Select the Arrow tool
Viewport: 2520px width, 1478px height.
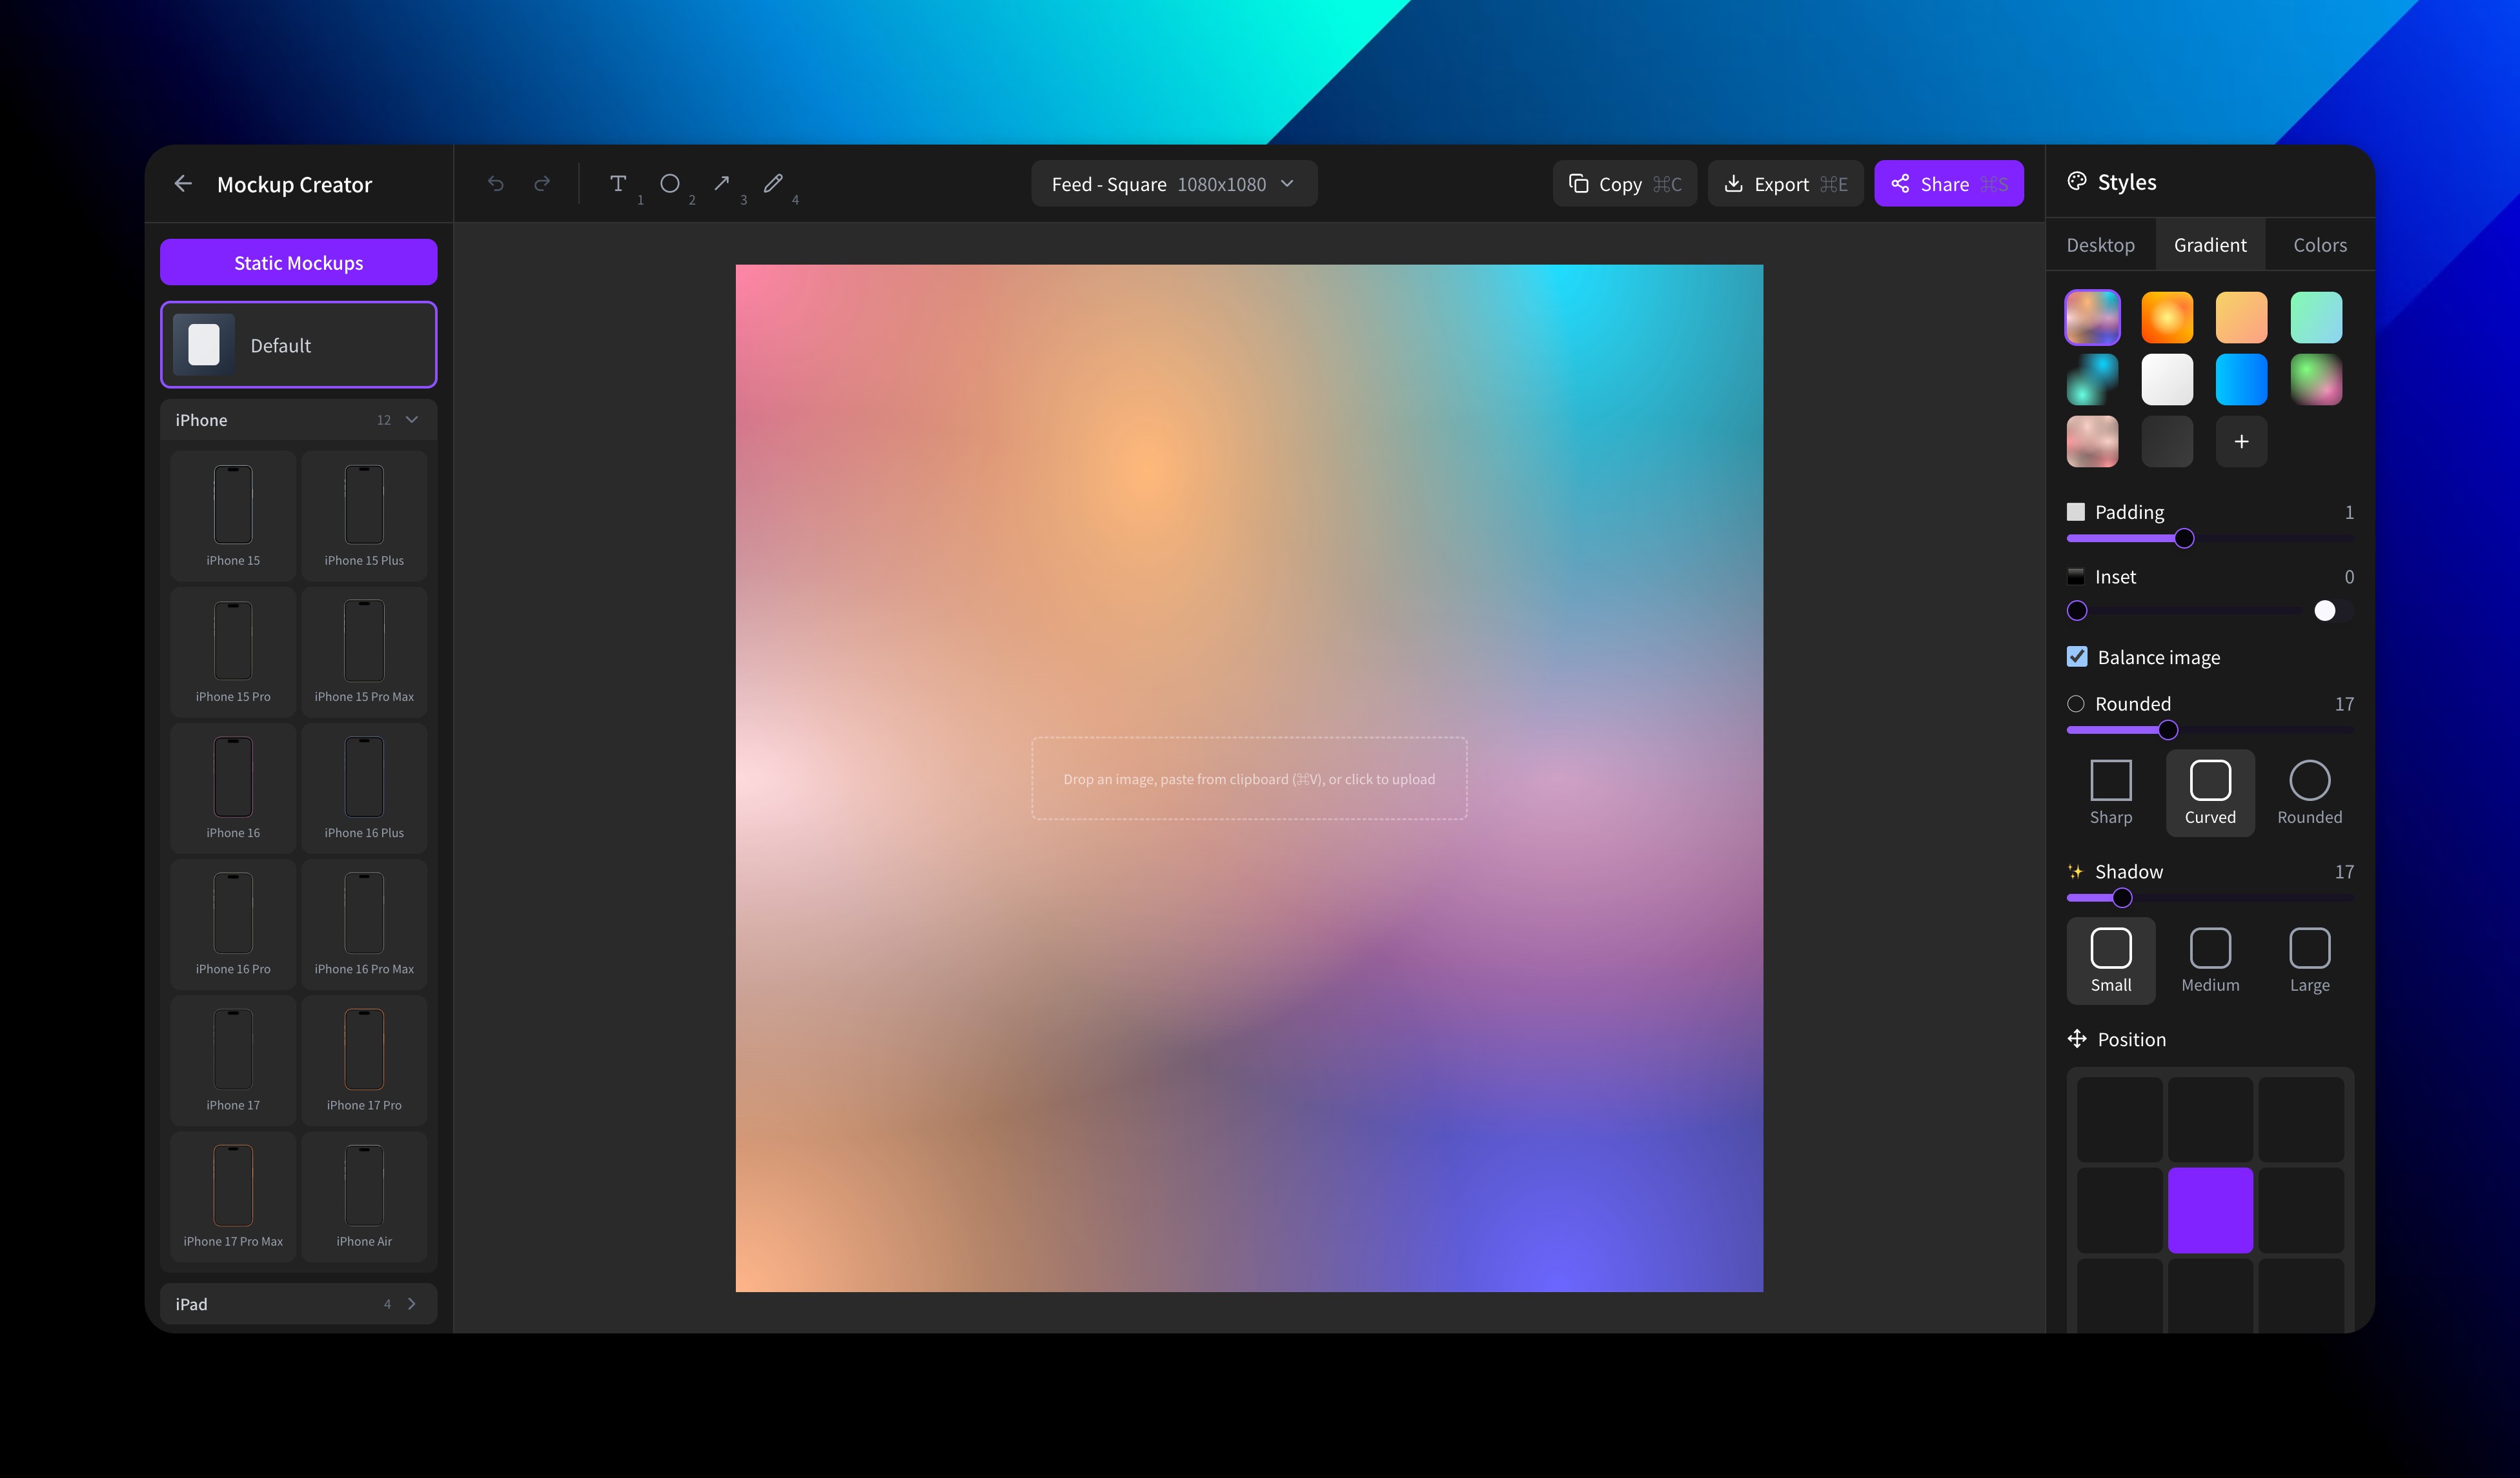coord(722,184)
